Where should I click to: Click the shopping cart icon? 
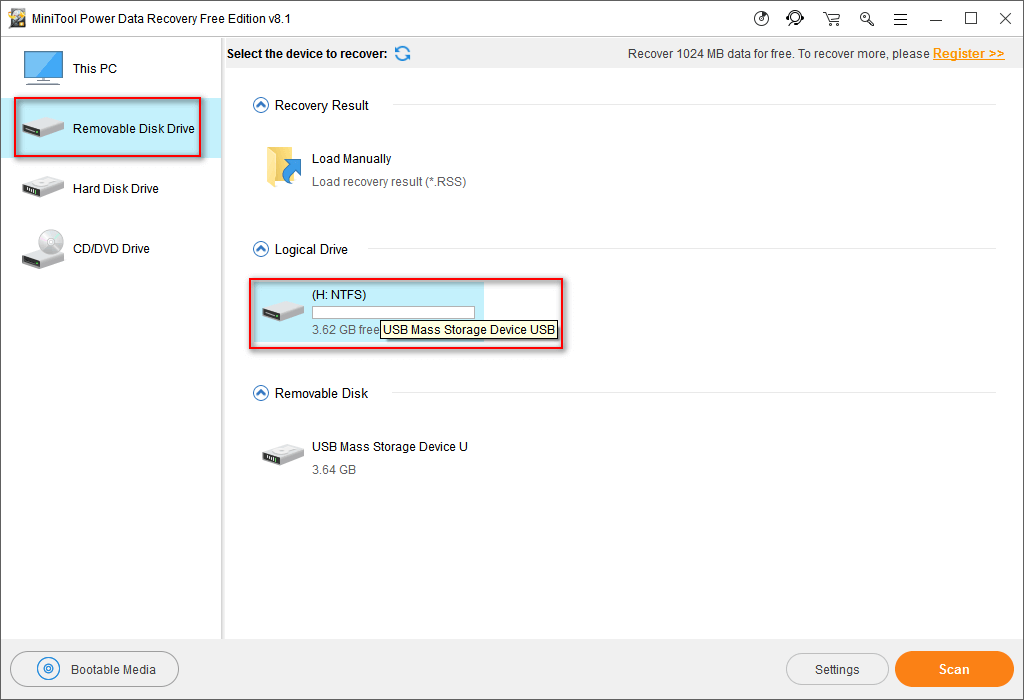point(831,19)
